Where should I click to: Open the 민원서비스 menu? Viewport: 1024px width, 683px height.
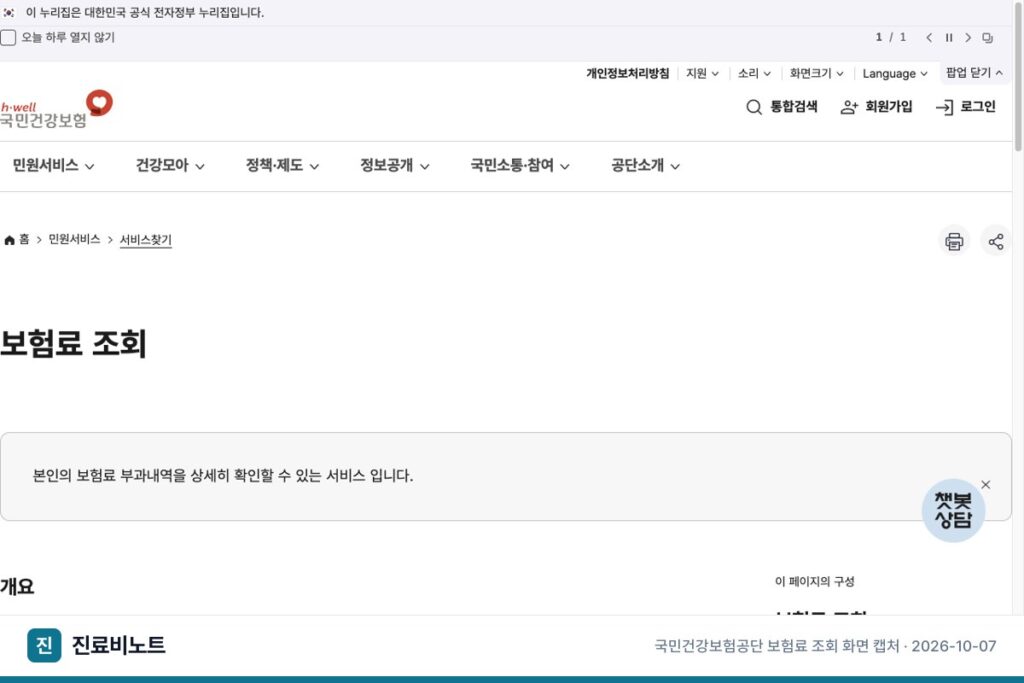pyautogui.click(x=54, y=165)
